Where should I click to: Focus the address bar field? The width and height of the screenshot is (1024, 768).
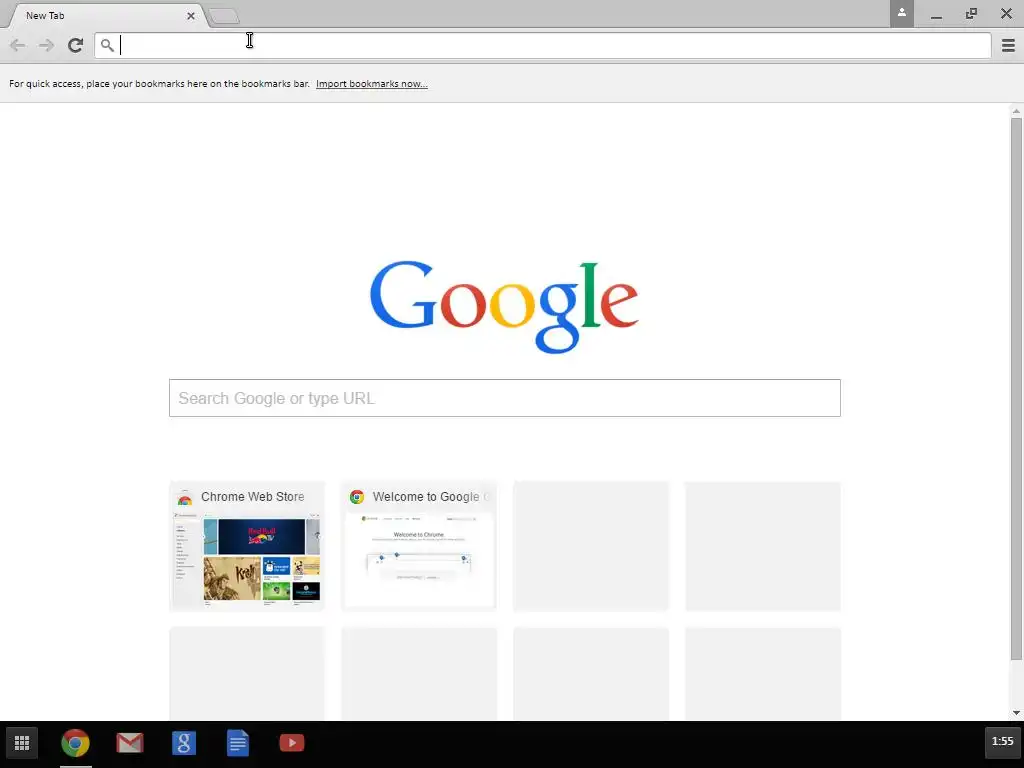pos(543,45)
